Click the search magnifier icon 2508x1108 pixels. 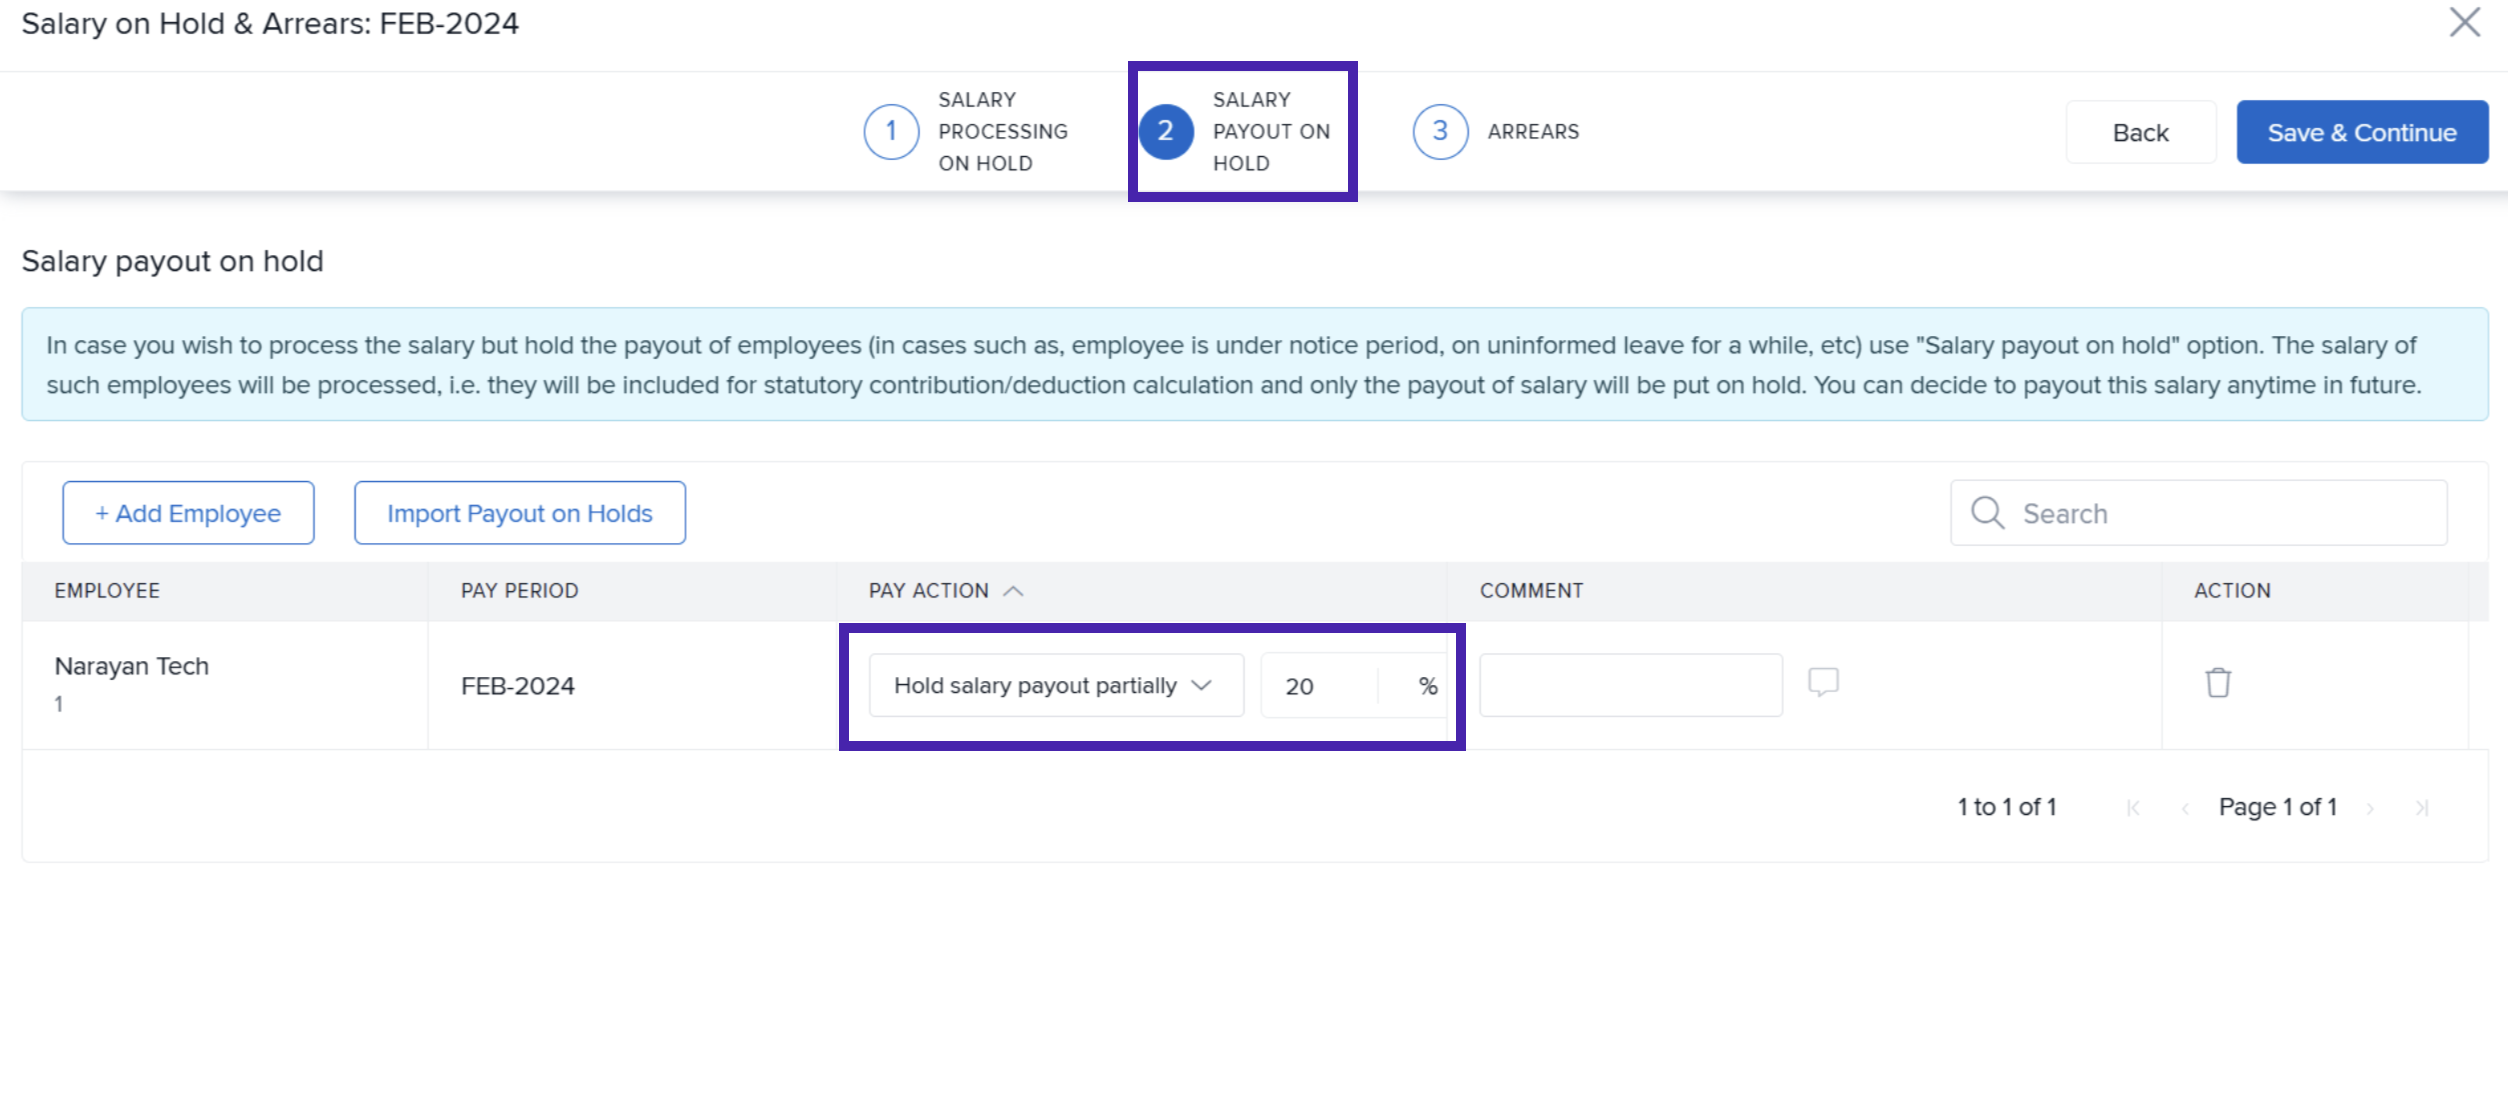click(1987, 513)
